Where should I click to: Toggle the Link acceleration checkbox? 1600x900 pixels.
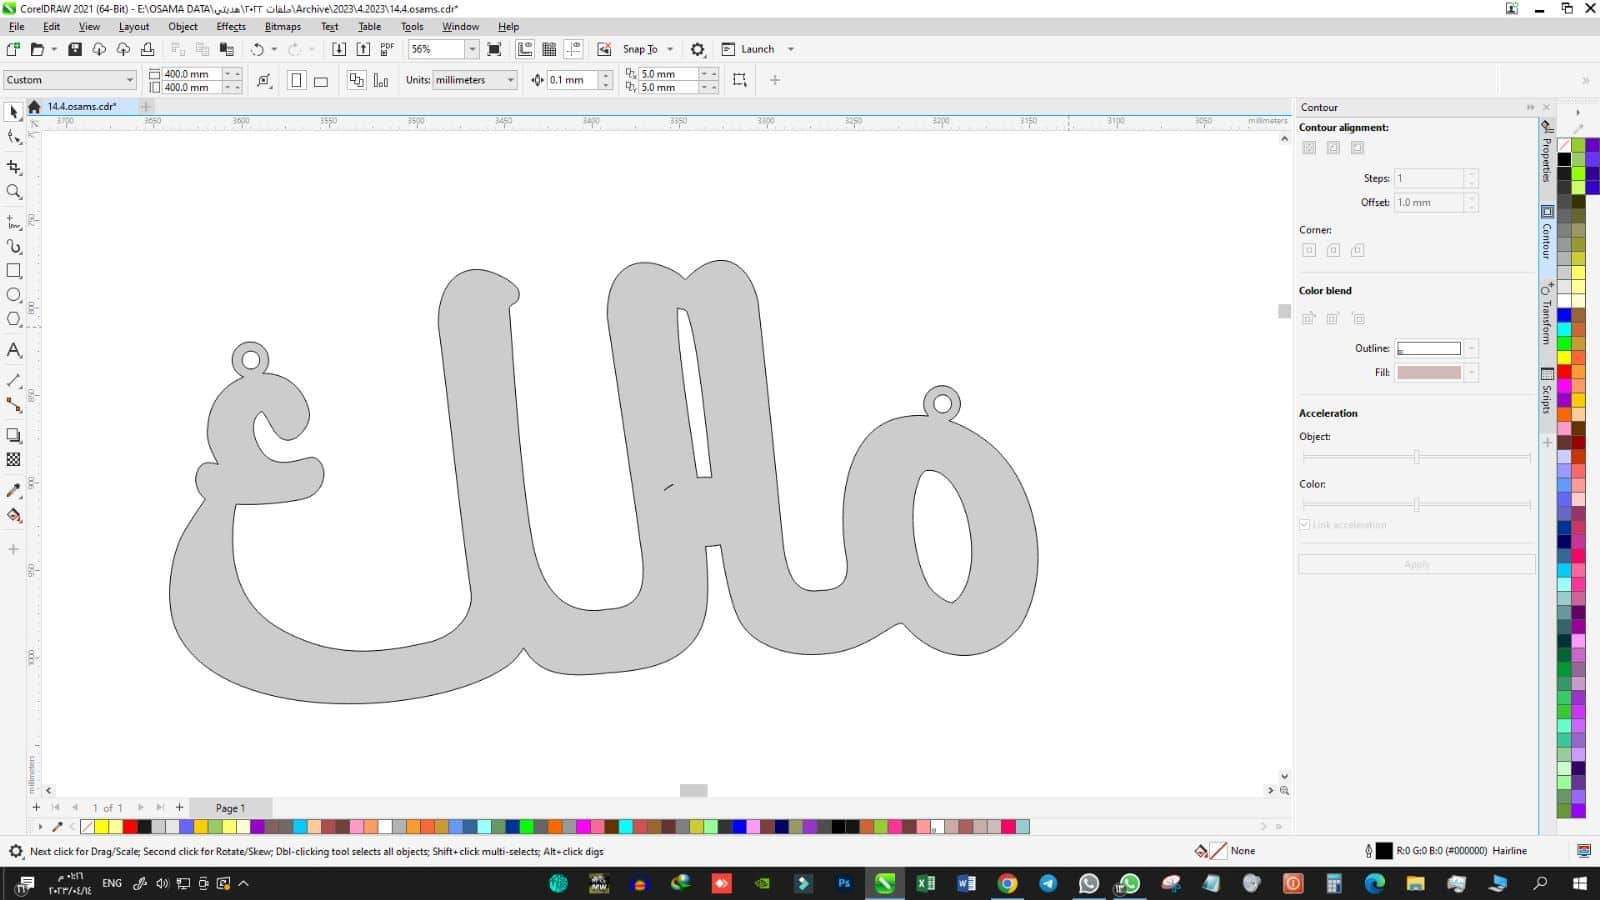pyautogui.click(x=1305, y=525)
